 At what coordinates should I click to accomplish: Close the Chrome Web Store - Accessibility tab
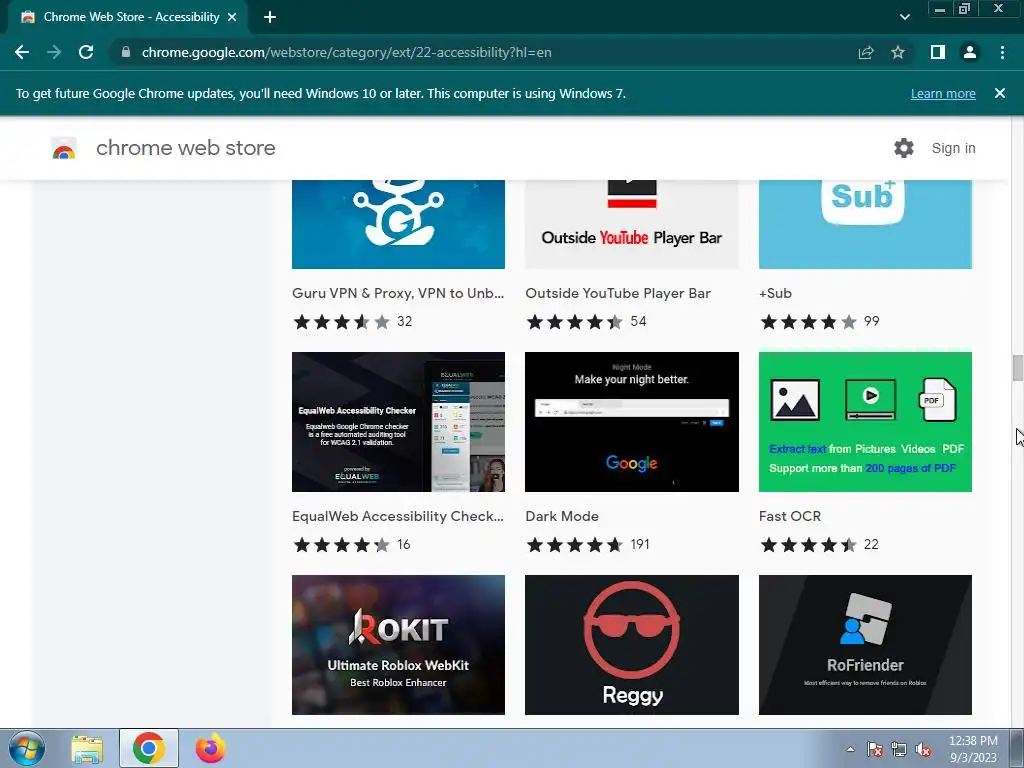pos(232,17)
